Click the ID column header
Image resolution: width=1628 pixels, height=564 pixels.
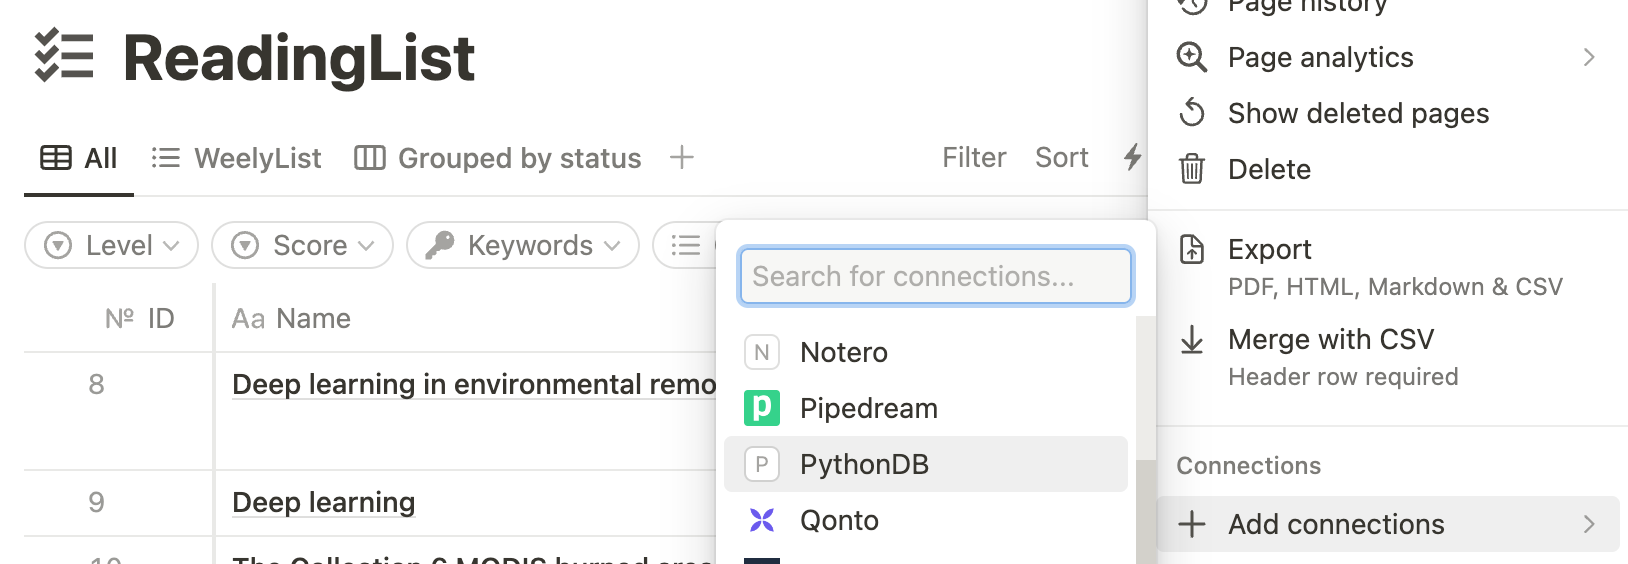pos(140,318)
